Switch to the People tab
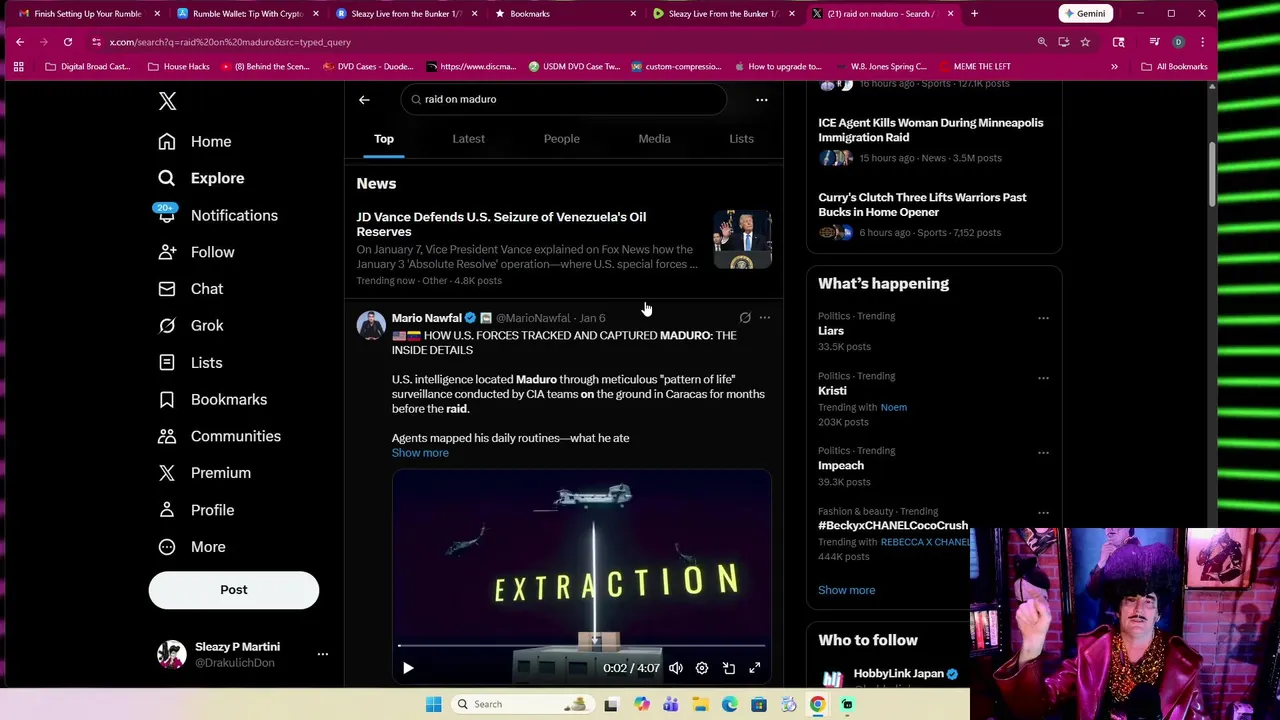The height and width of the screenshot is (720, 1280). [561, 139]
